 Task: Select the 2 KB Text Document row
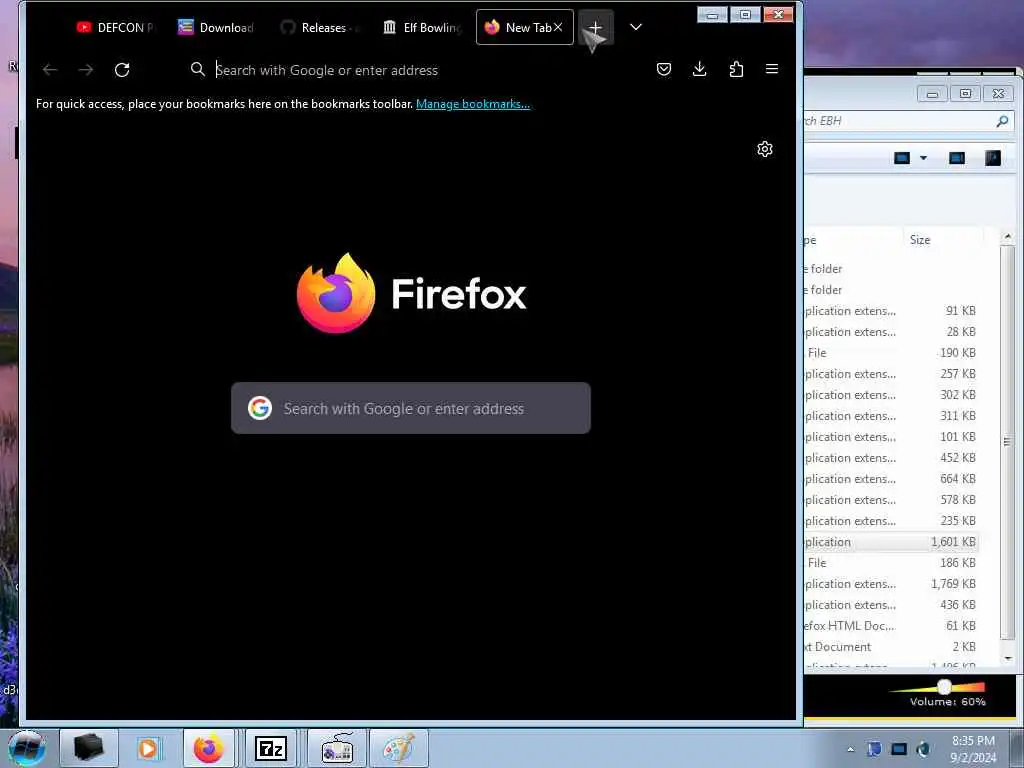coord(891,647)
